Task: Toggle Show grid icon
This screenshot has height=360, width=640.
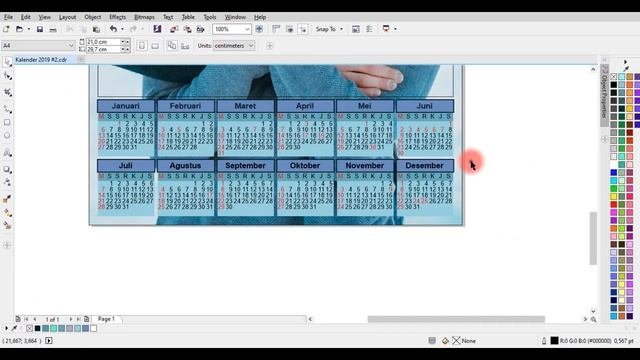Action: coord(289,29)
